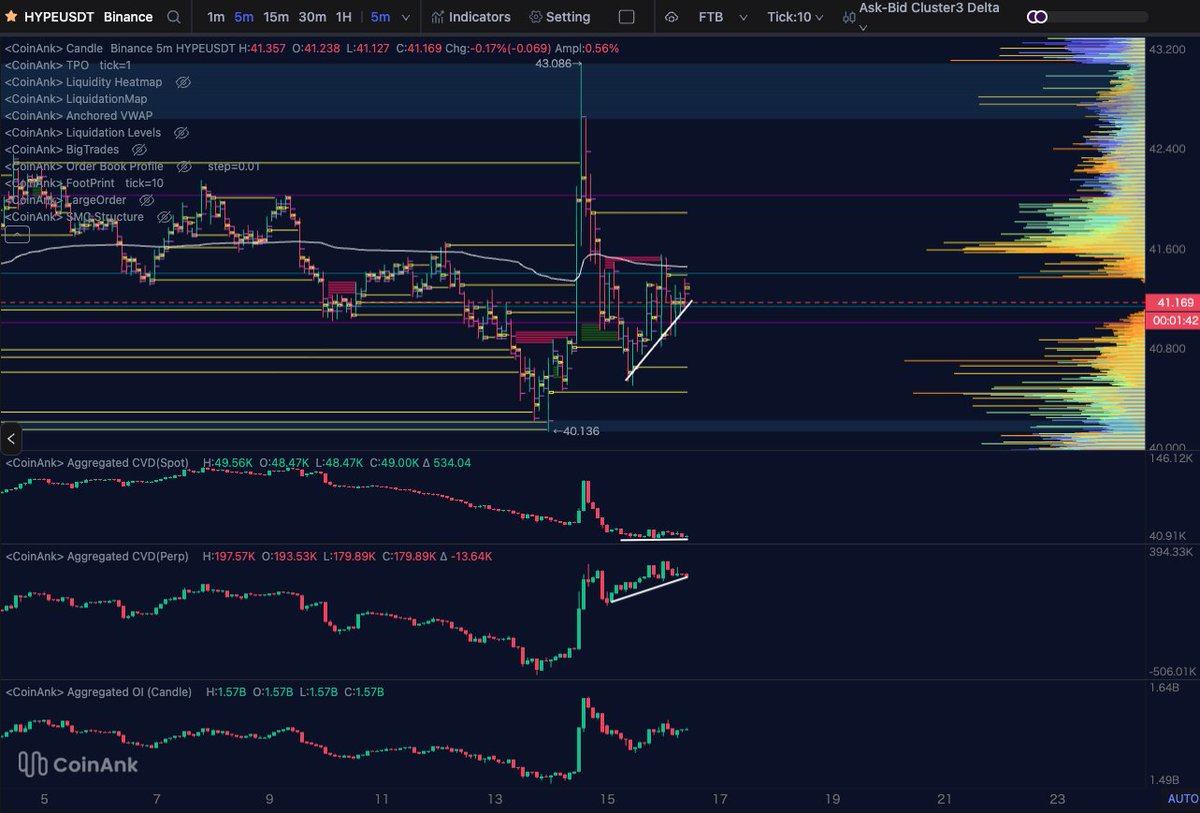
Task: Show the Liquidity Heatmap indicator
Action: [x=183, y=82]
